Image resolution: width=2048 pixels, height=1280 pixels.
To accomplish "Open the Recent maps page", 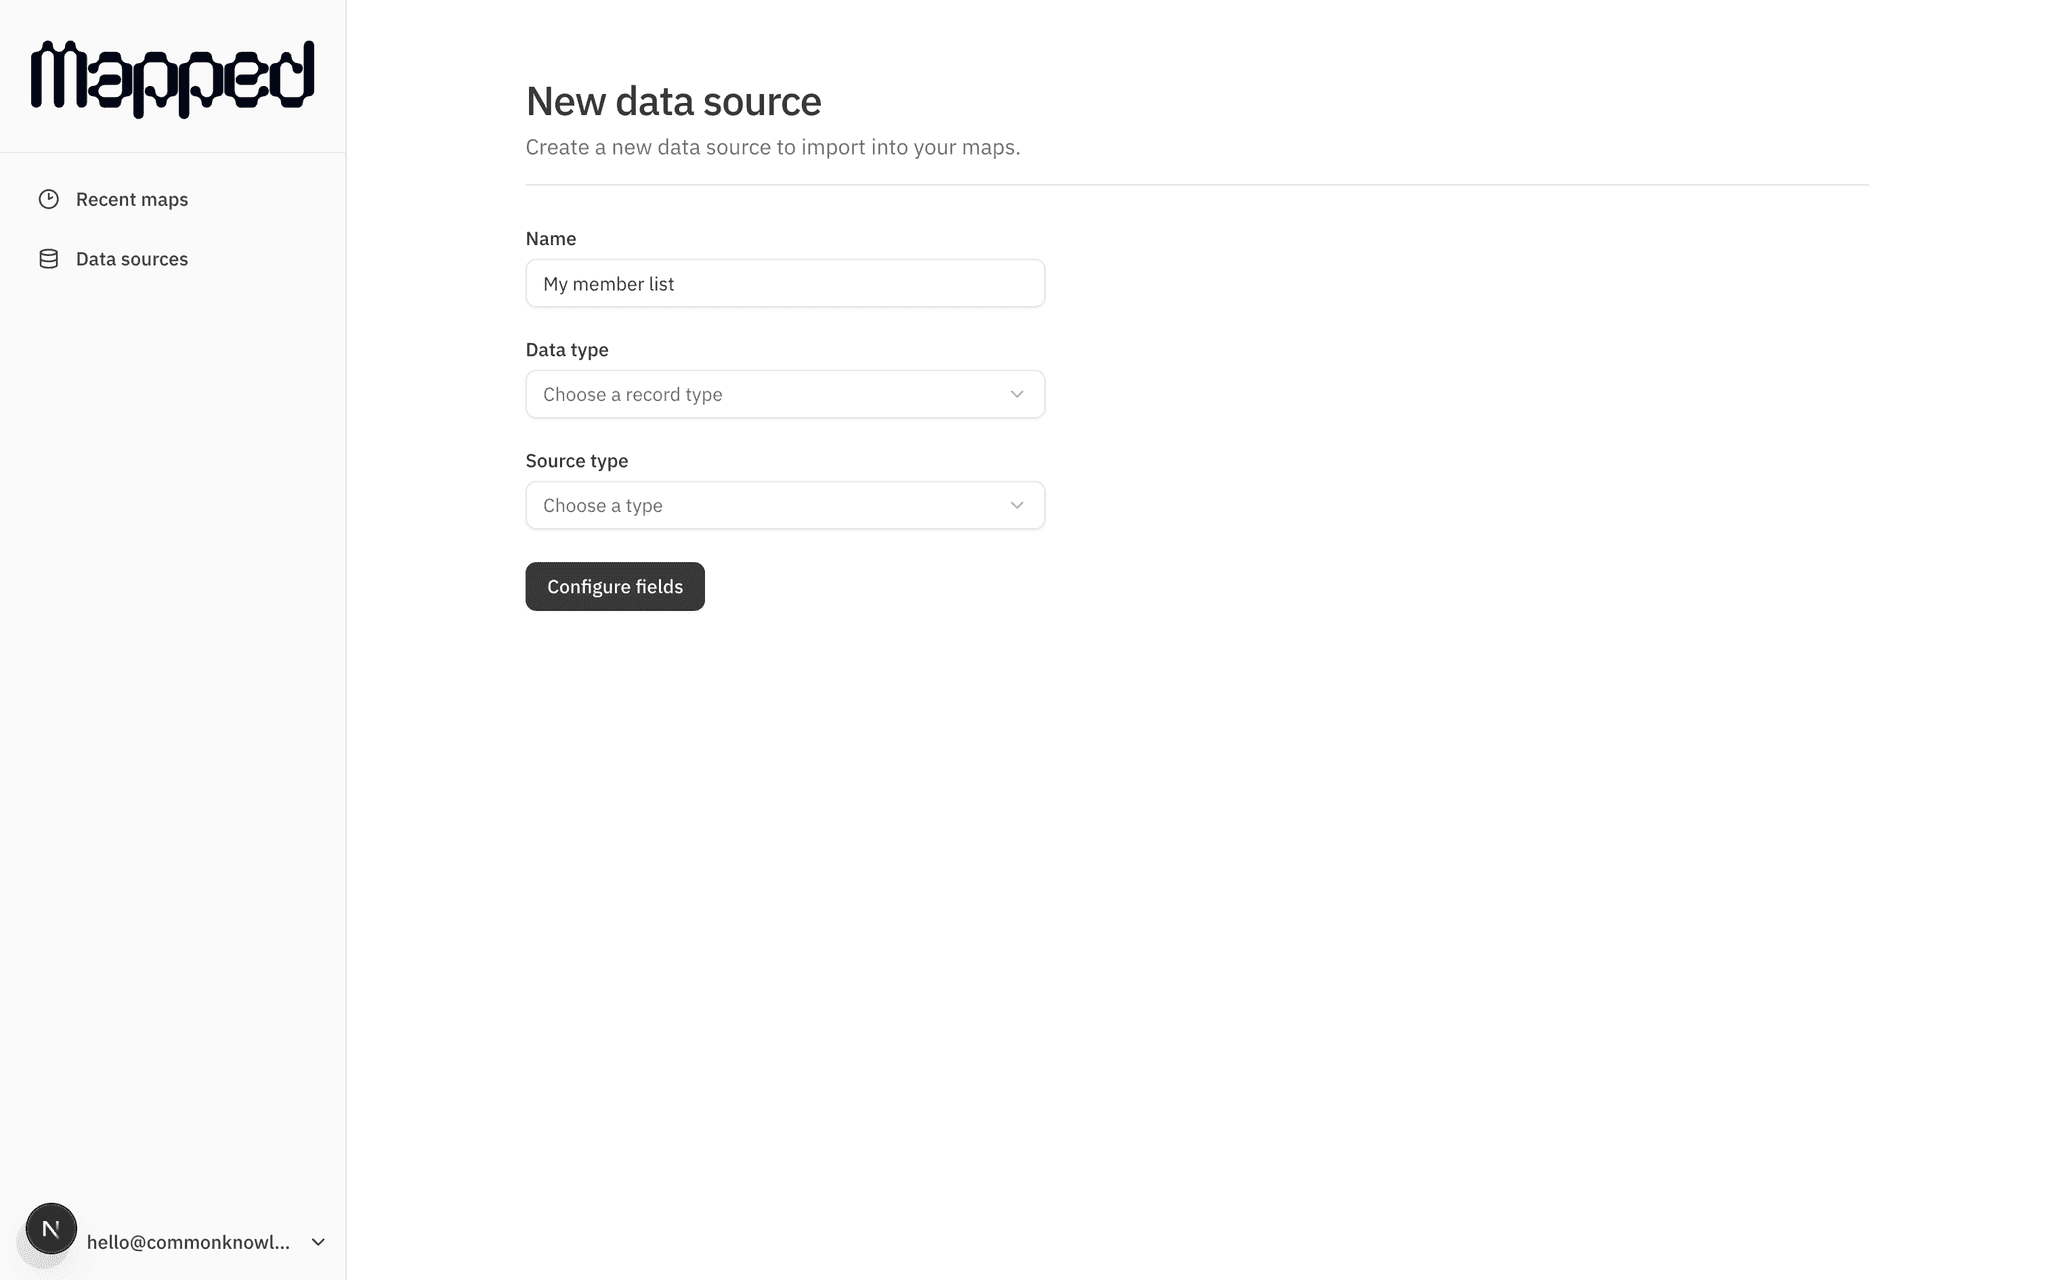I will click(131, 199).
